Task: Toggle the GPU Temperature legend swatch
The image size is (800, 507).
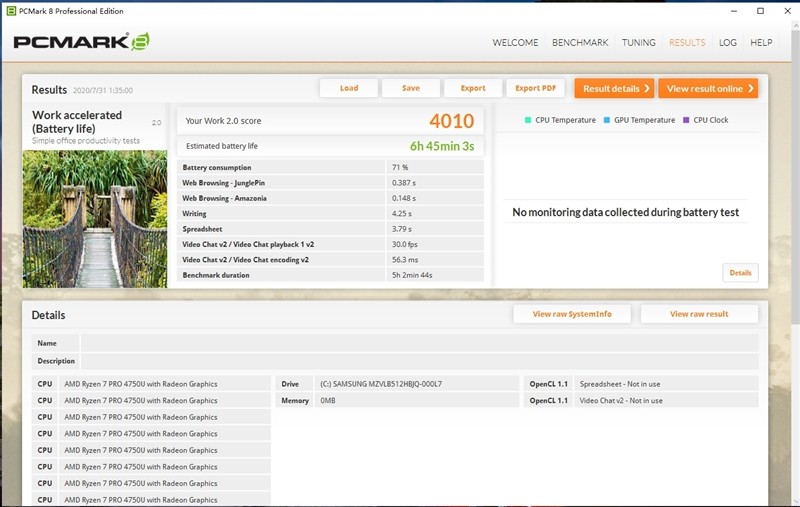Action: [x=607, y=120]
